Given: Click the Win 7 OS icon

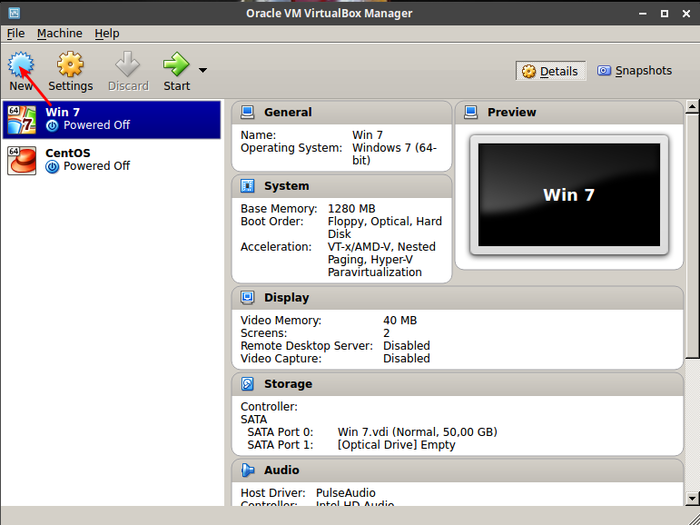Looking at the screenshot, I should 22,120.
